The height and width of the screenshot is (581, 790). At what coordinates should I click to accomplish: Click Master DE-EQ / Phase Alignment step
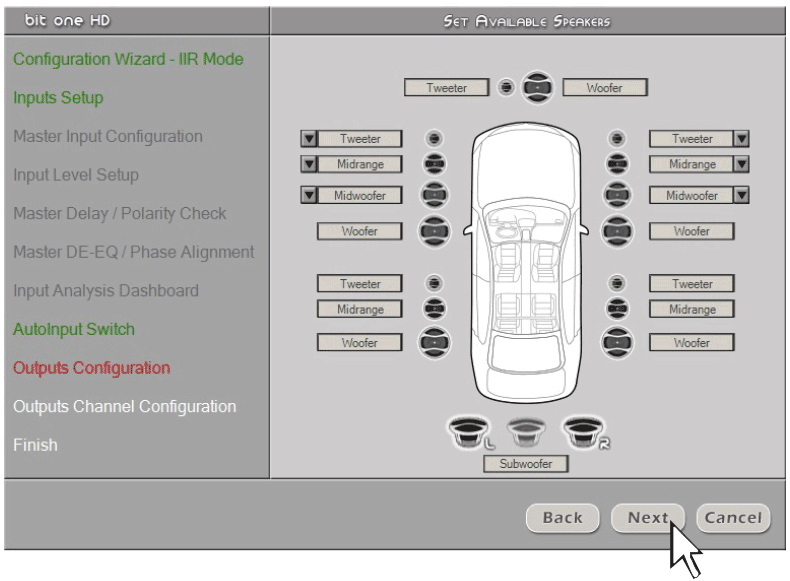point(134,252)
